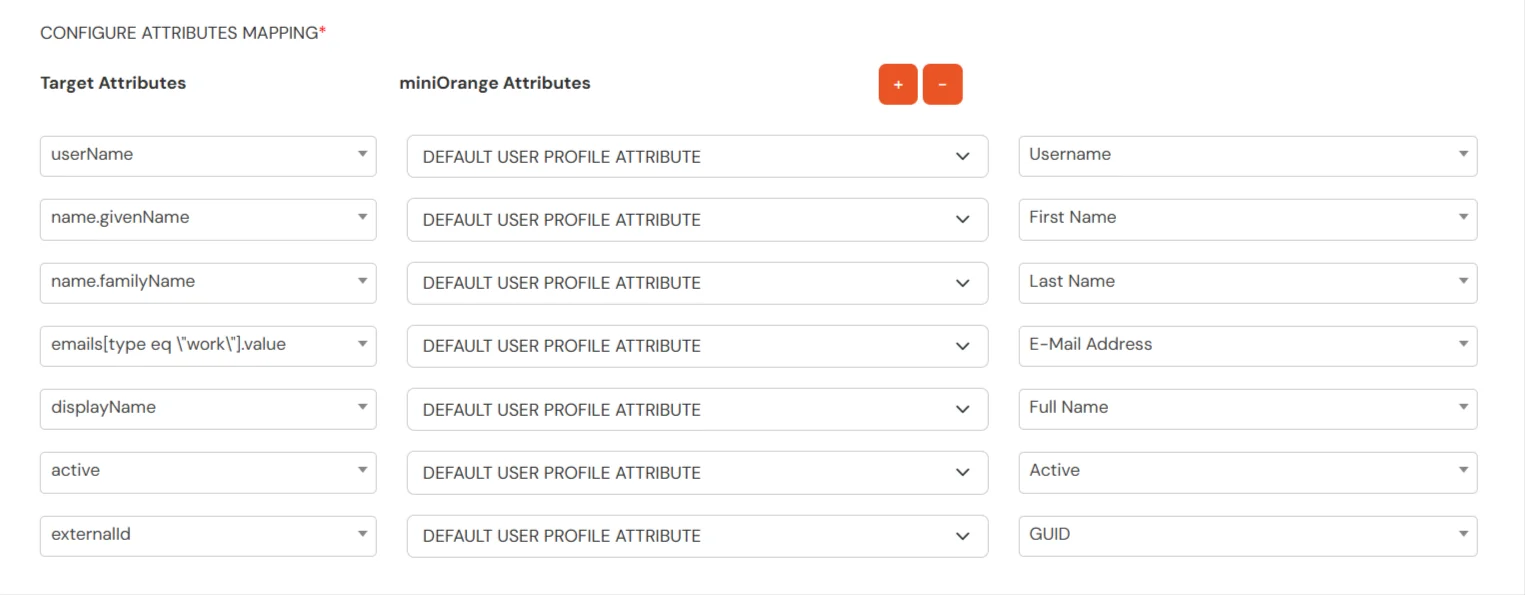This screenshot has width=1525, height=595.
Task: Expand the displayName target attribute dropdown
Action: tap(208, 409)
